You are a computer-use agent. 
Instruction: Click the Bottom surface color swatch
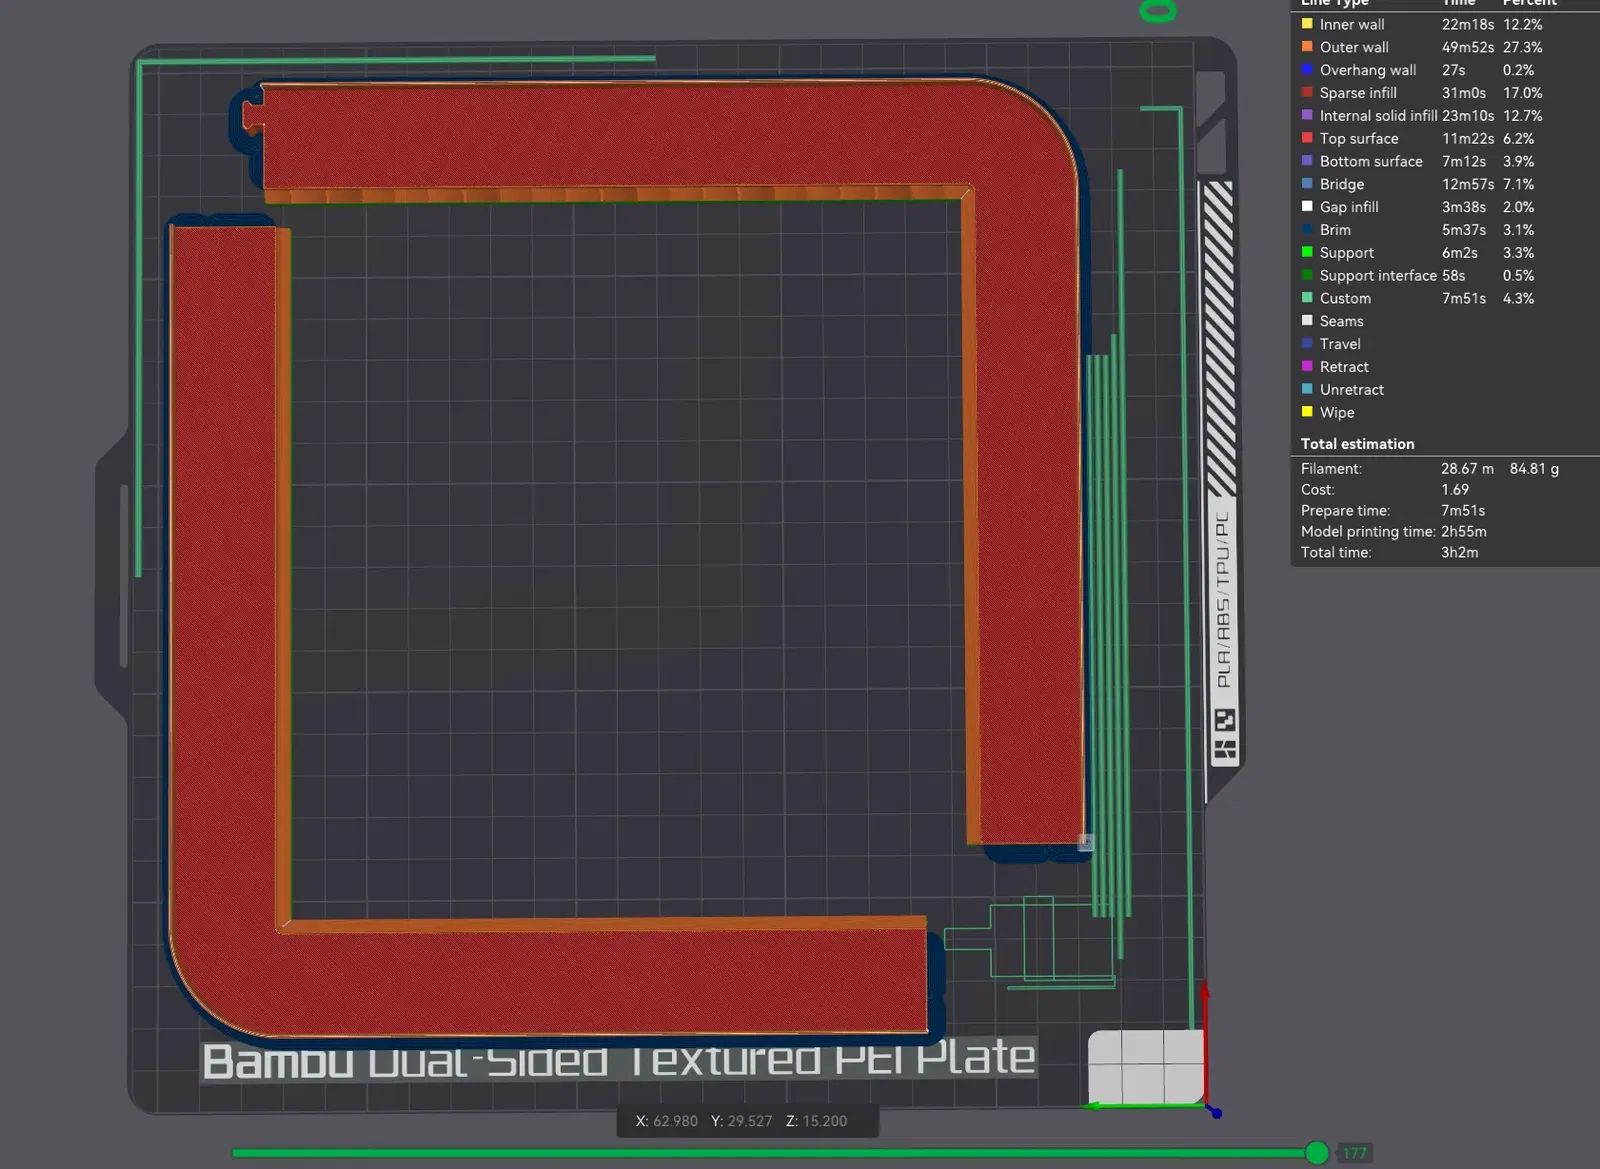1307,161
